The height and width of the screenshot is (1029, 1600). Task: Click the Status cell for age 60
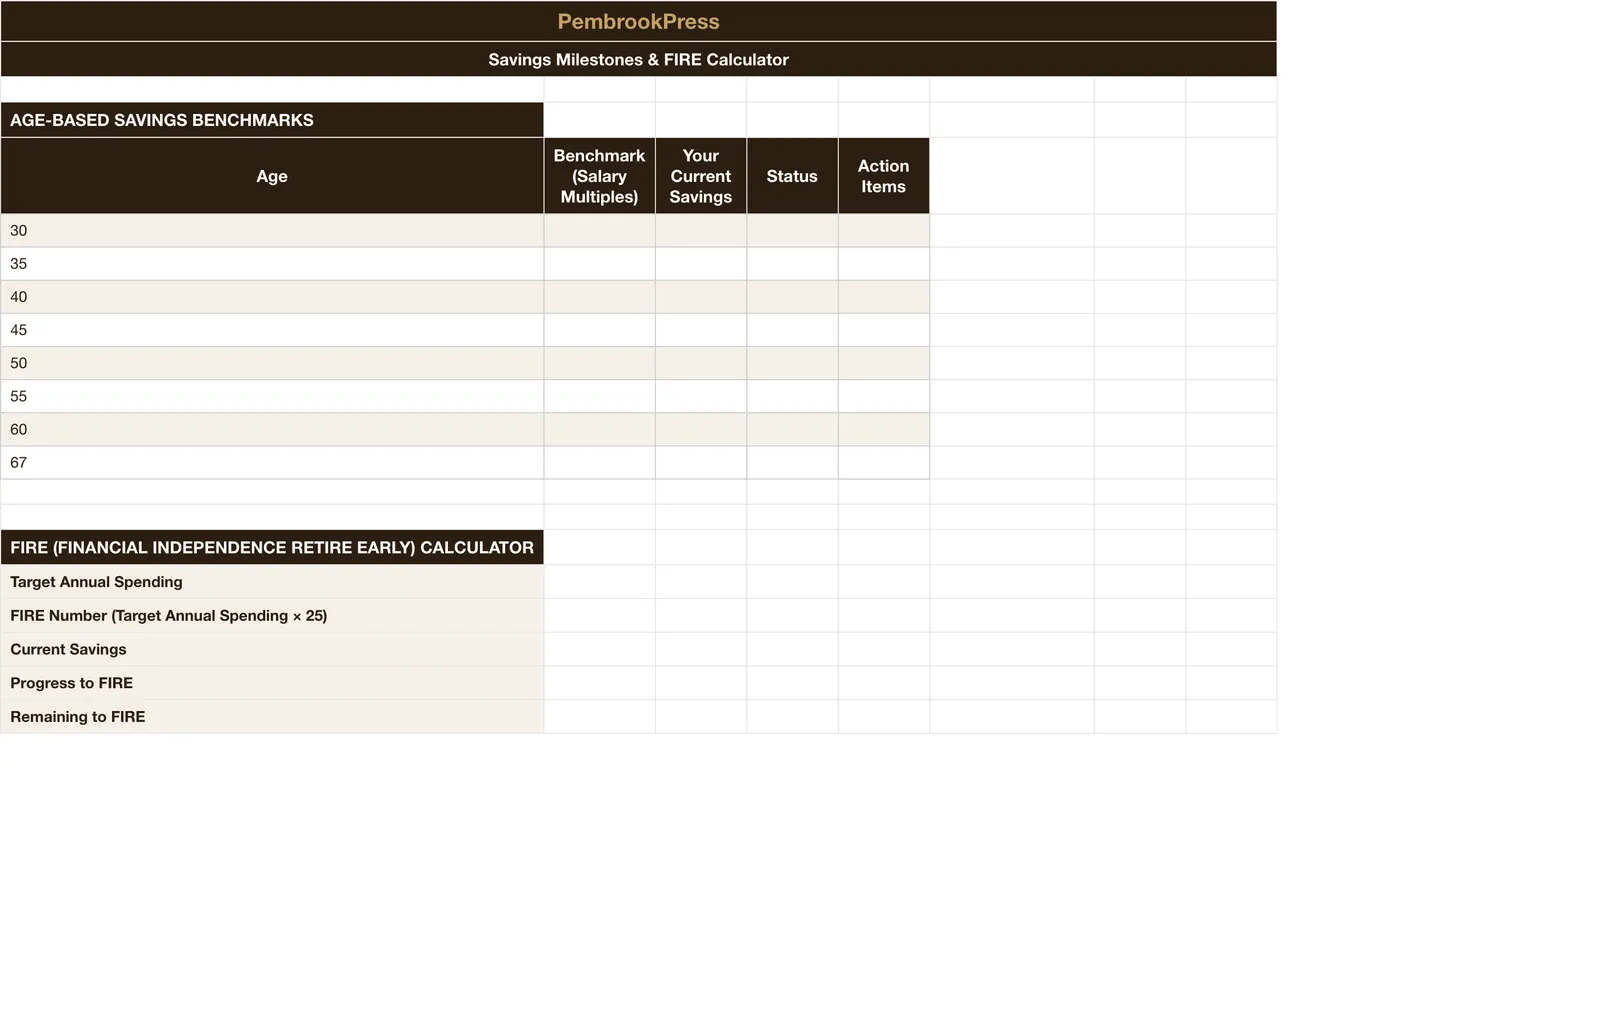click(x=792, y=429)
